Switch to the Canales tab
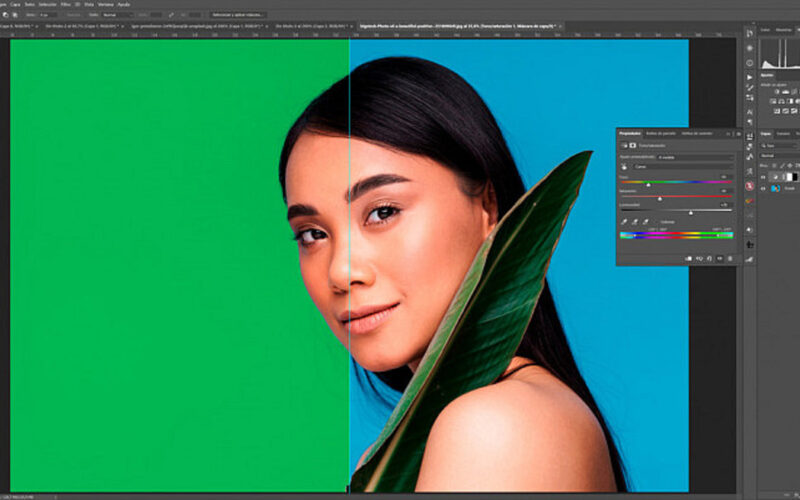This screenshot has width=800, height=500. click(x=783, y=134)
